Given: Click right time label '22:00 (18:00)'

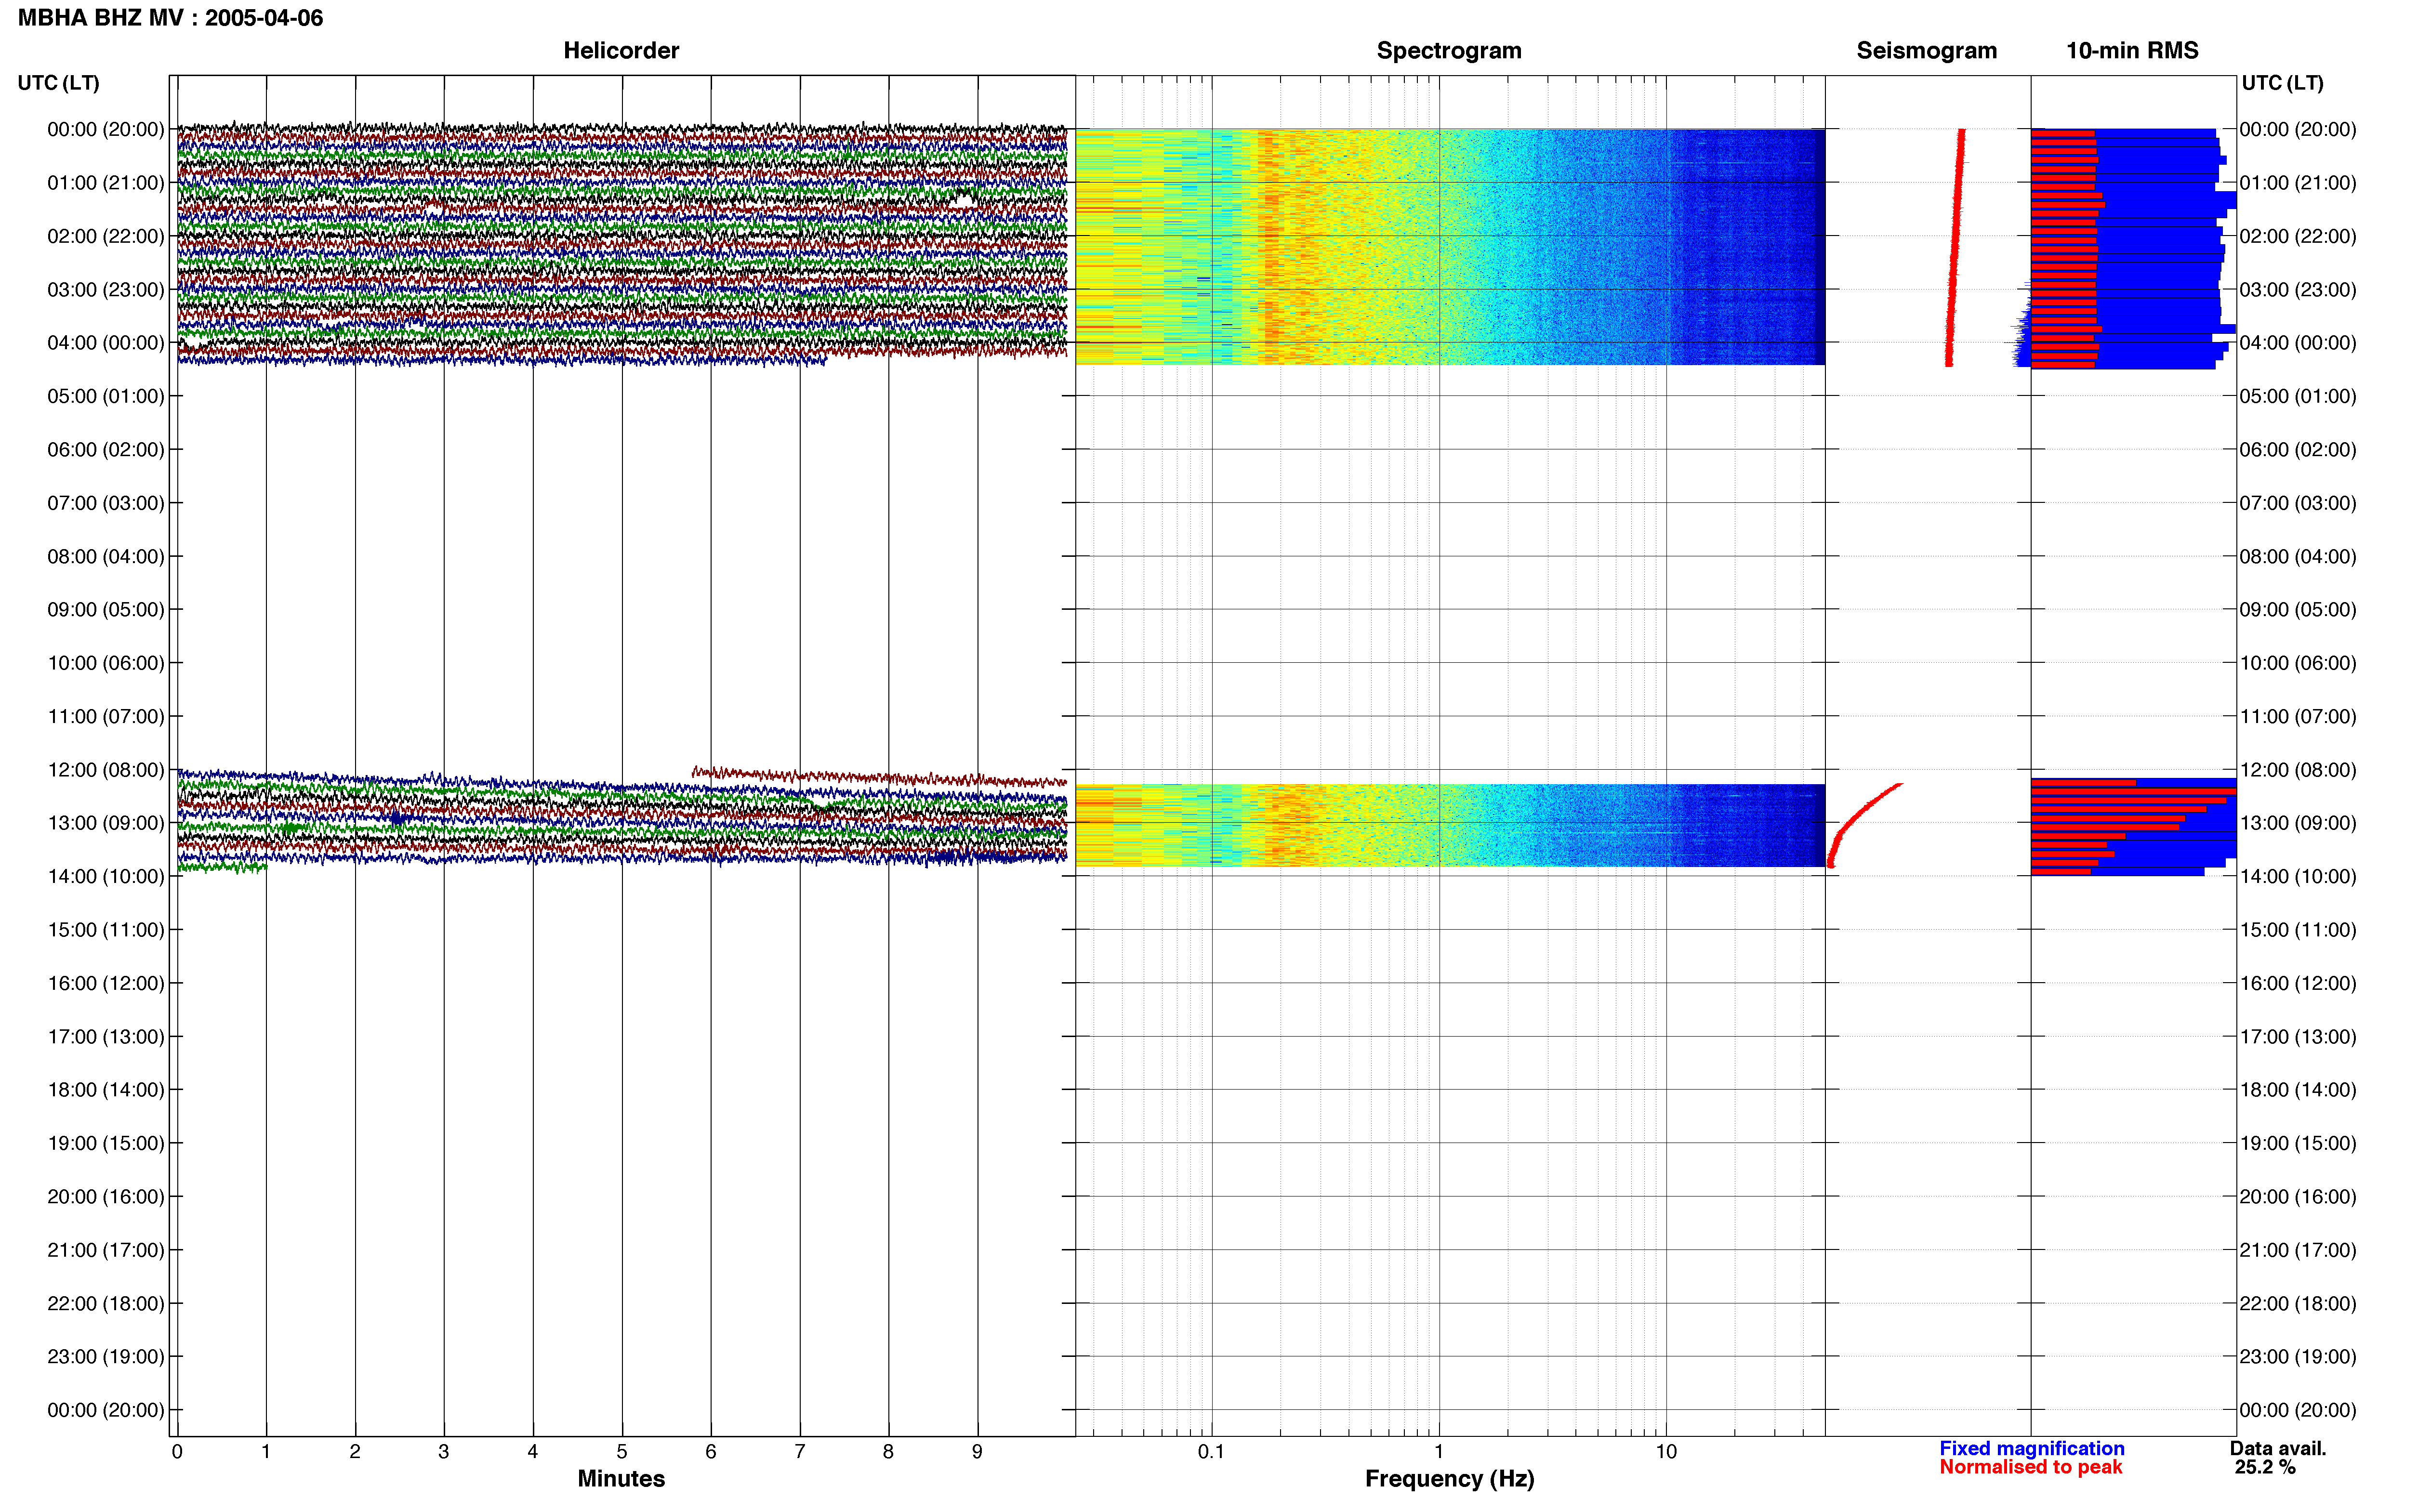Looking at the screenshot, I should click(2298, 1304).
